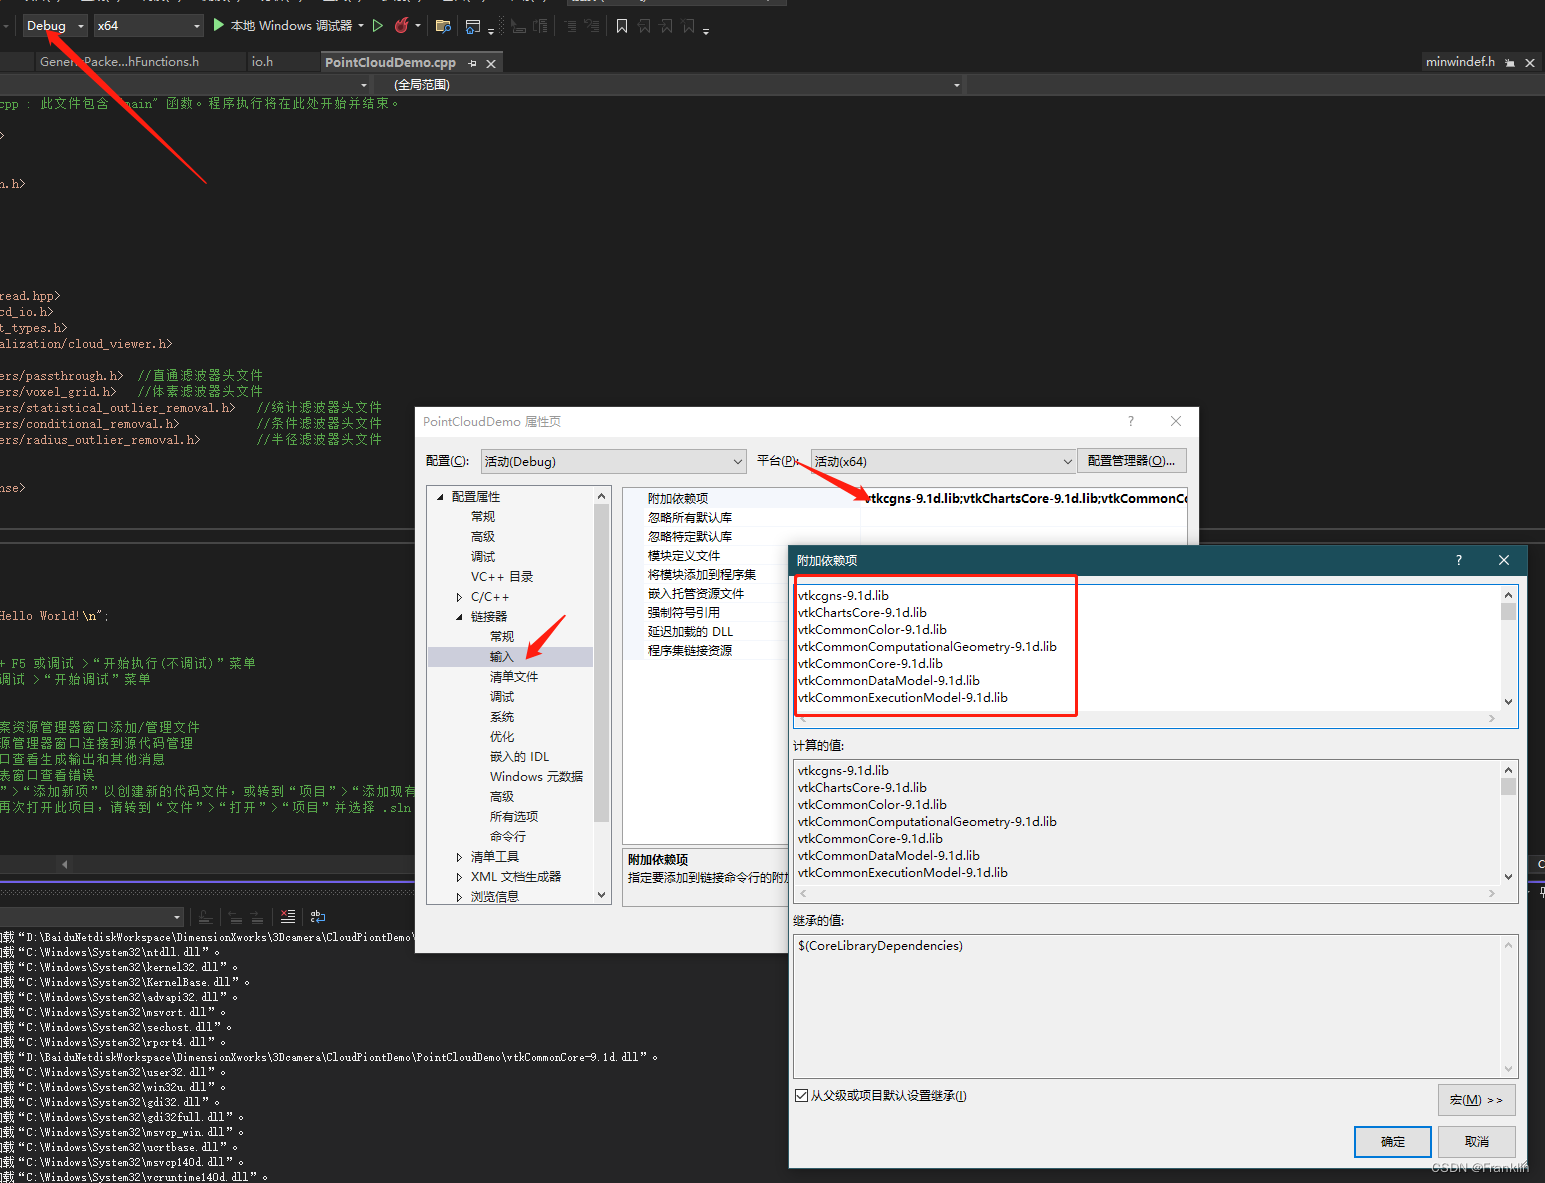The height and width of the screenshot is (1183, 1545).
Task: Start without debugging outline play icon
Action: pyautogui.click(x=377, y=25)
